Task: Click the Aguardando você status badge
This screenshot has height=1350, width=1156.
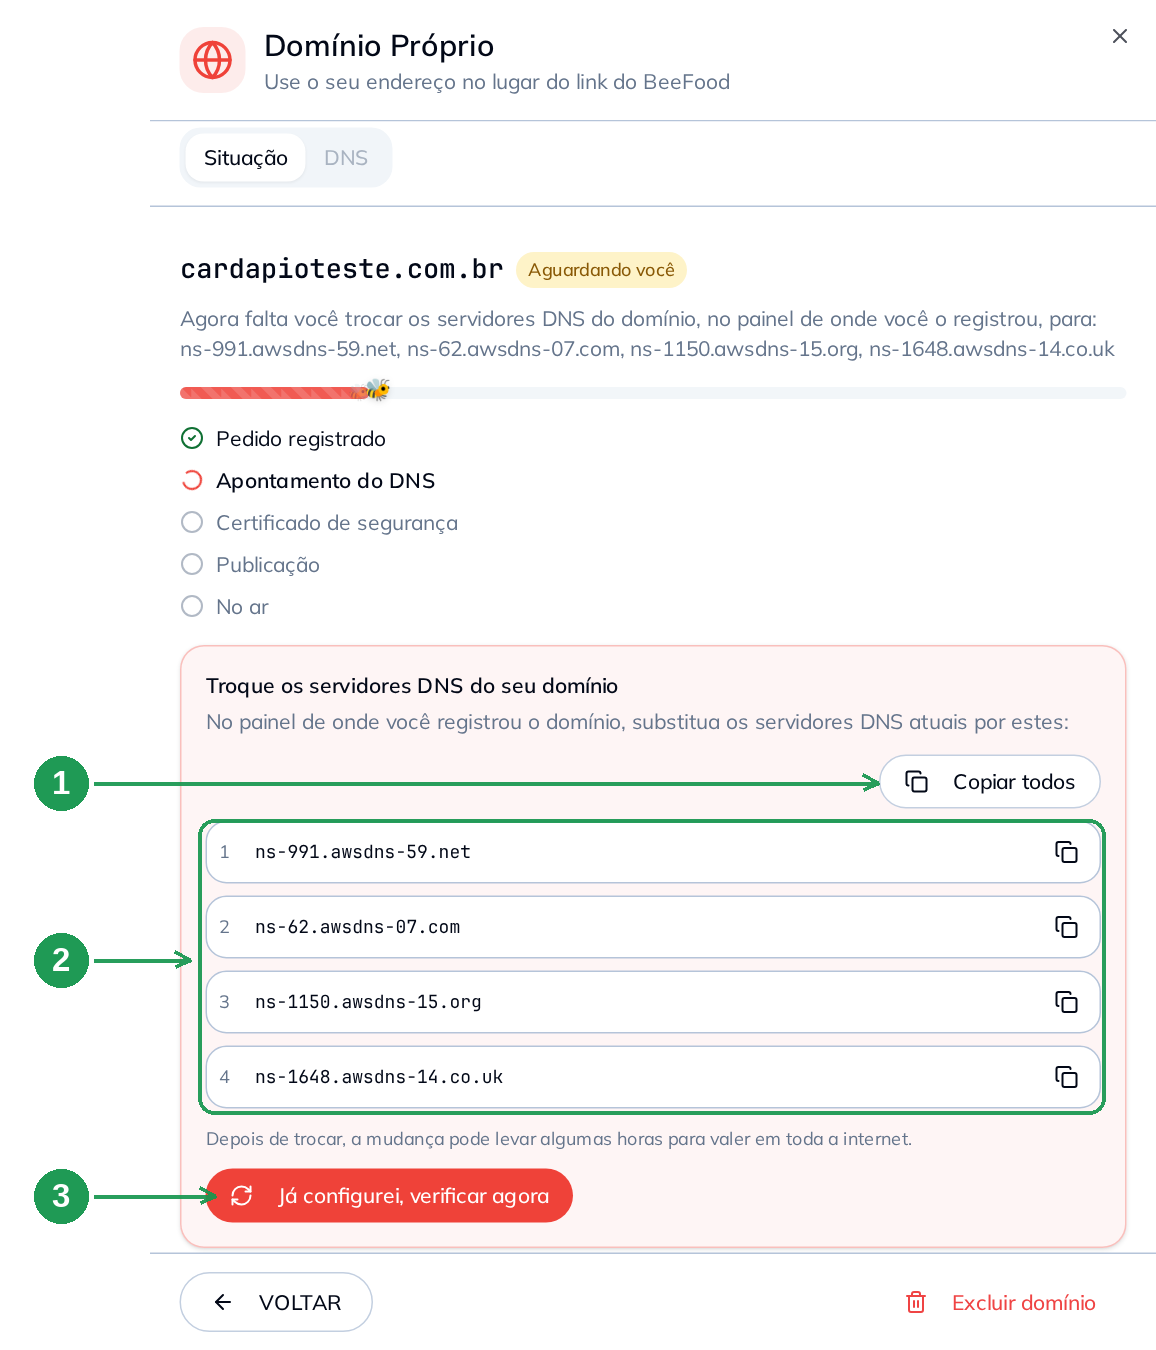Action: click(601, 270)
